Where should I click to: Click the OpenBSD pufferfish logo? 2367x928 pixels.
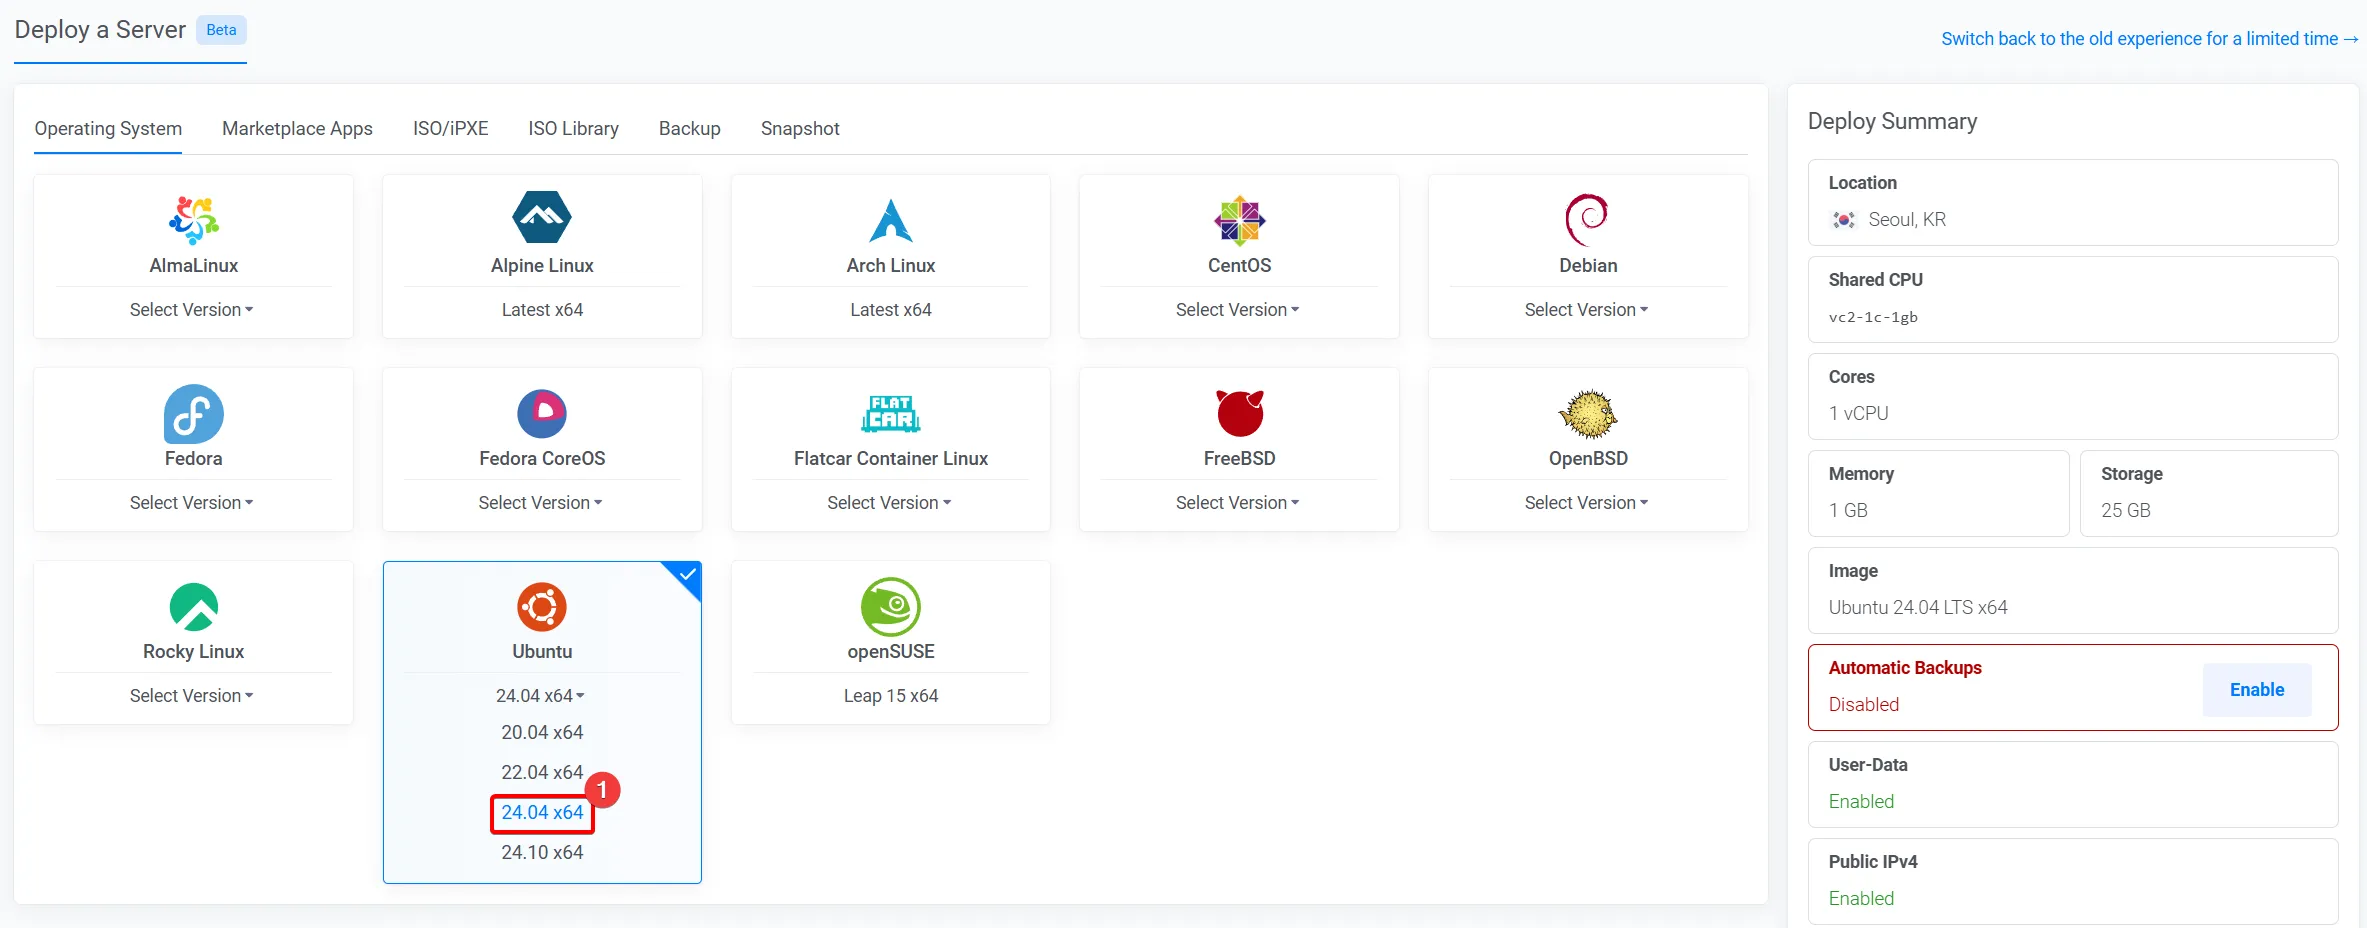(x=1587, y=413)
